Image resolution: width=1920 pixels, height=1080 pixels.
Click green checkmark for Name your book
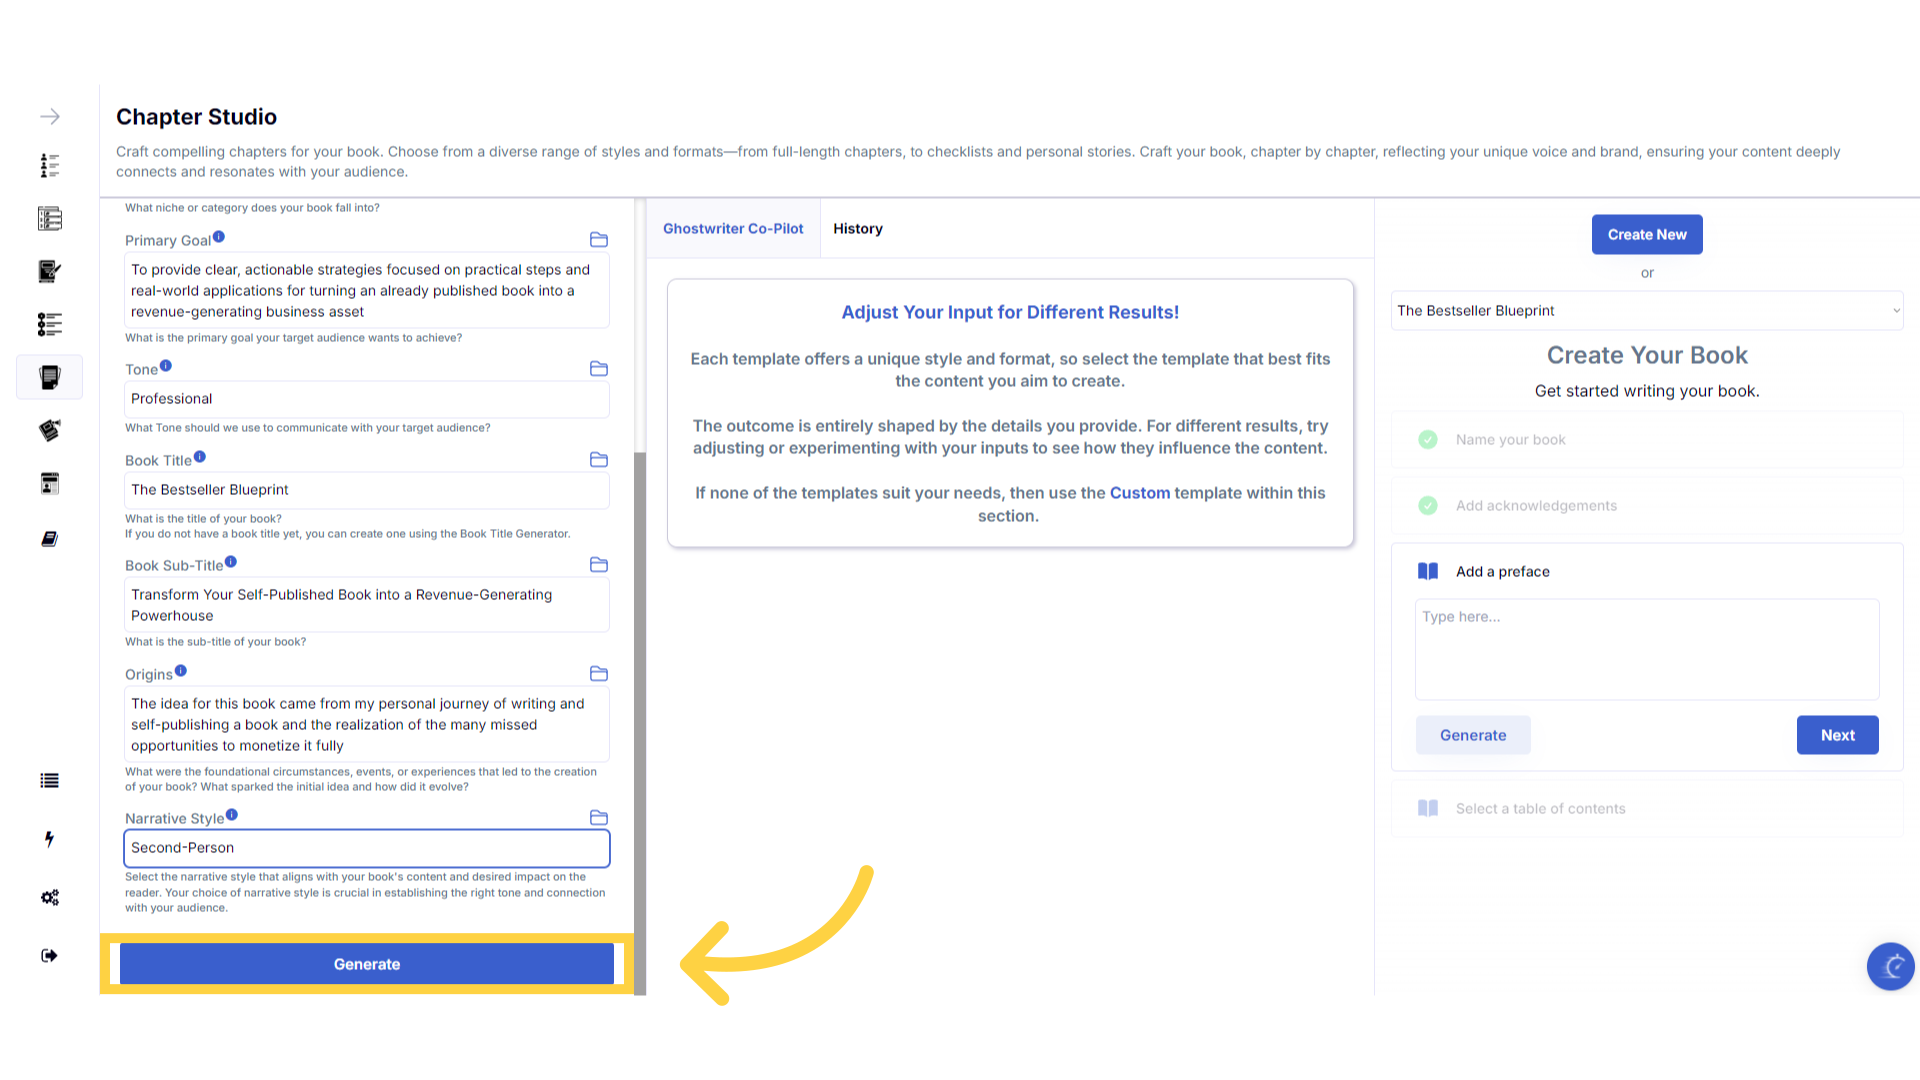coord(1428,440)
